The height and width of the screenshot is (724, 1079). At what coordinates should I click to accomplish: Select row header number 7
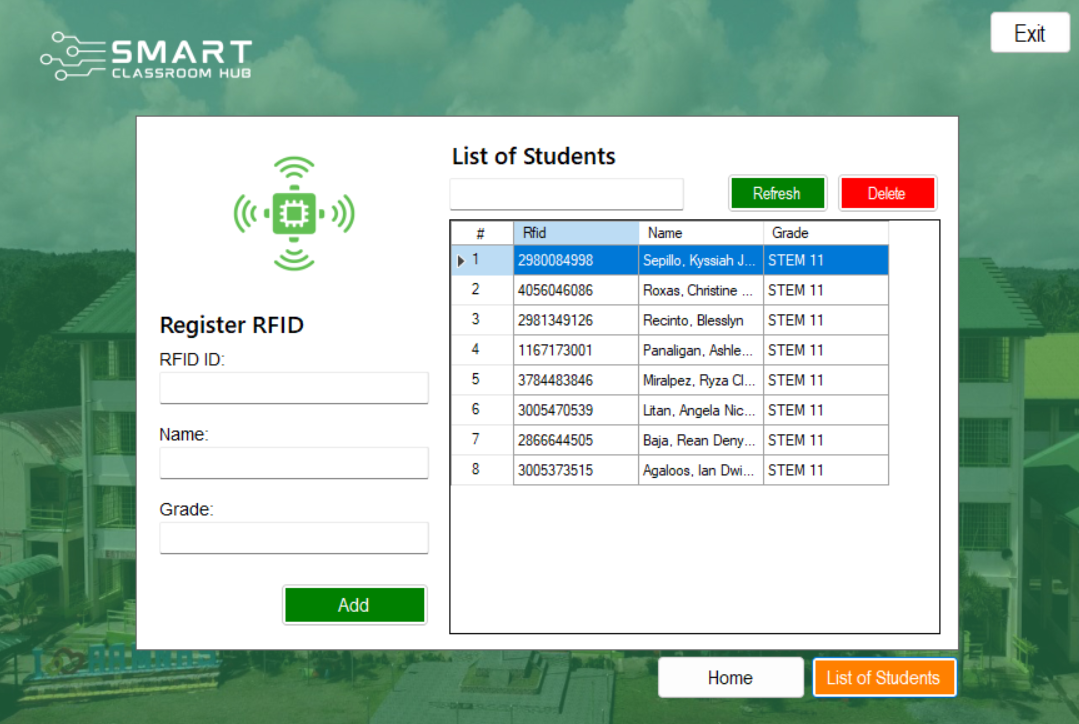click(x=482, y=440)
